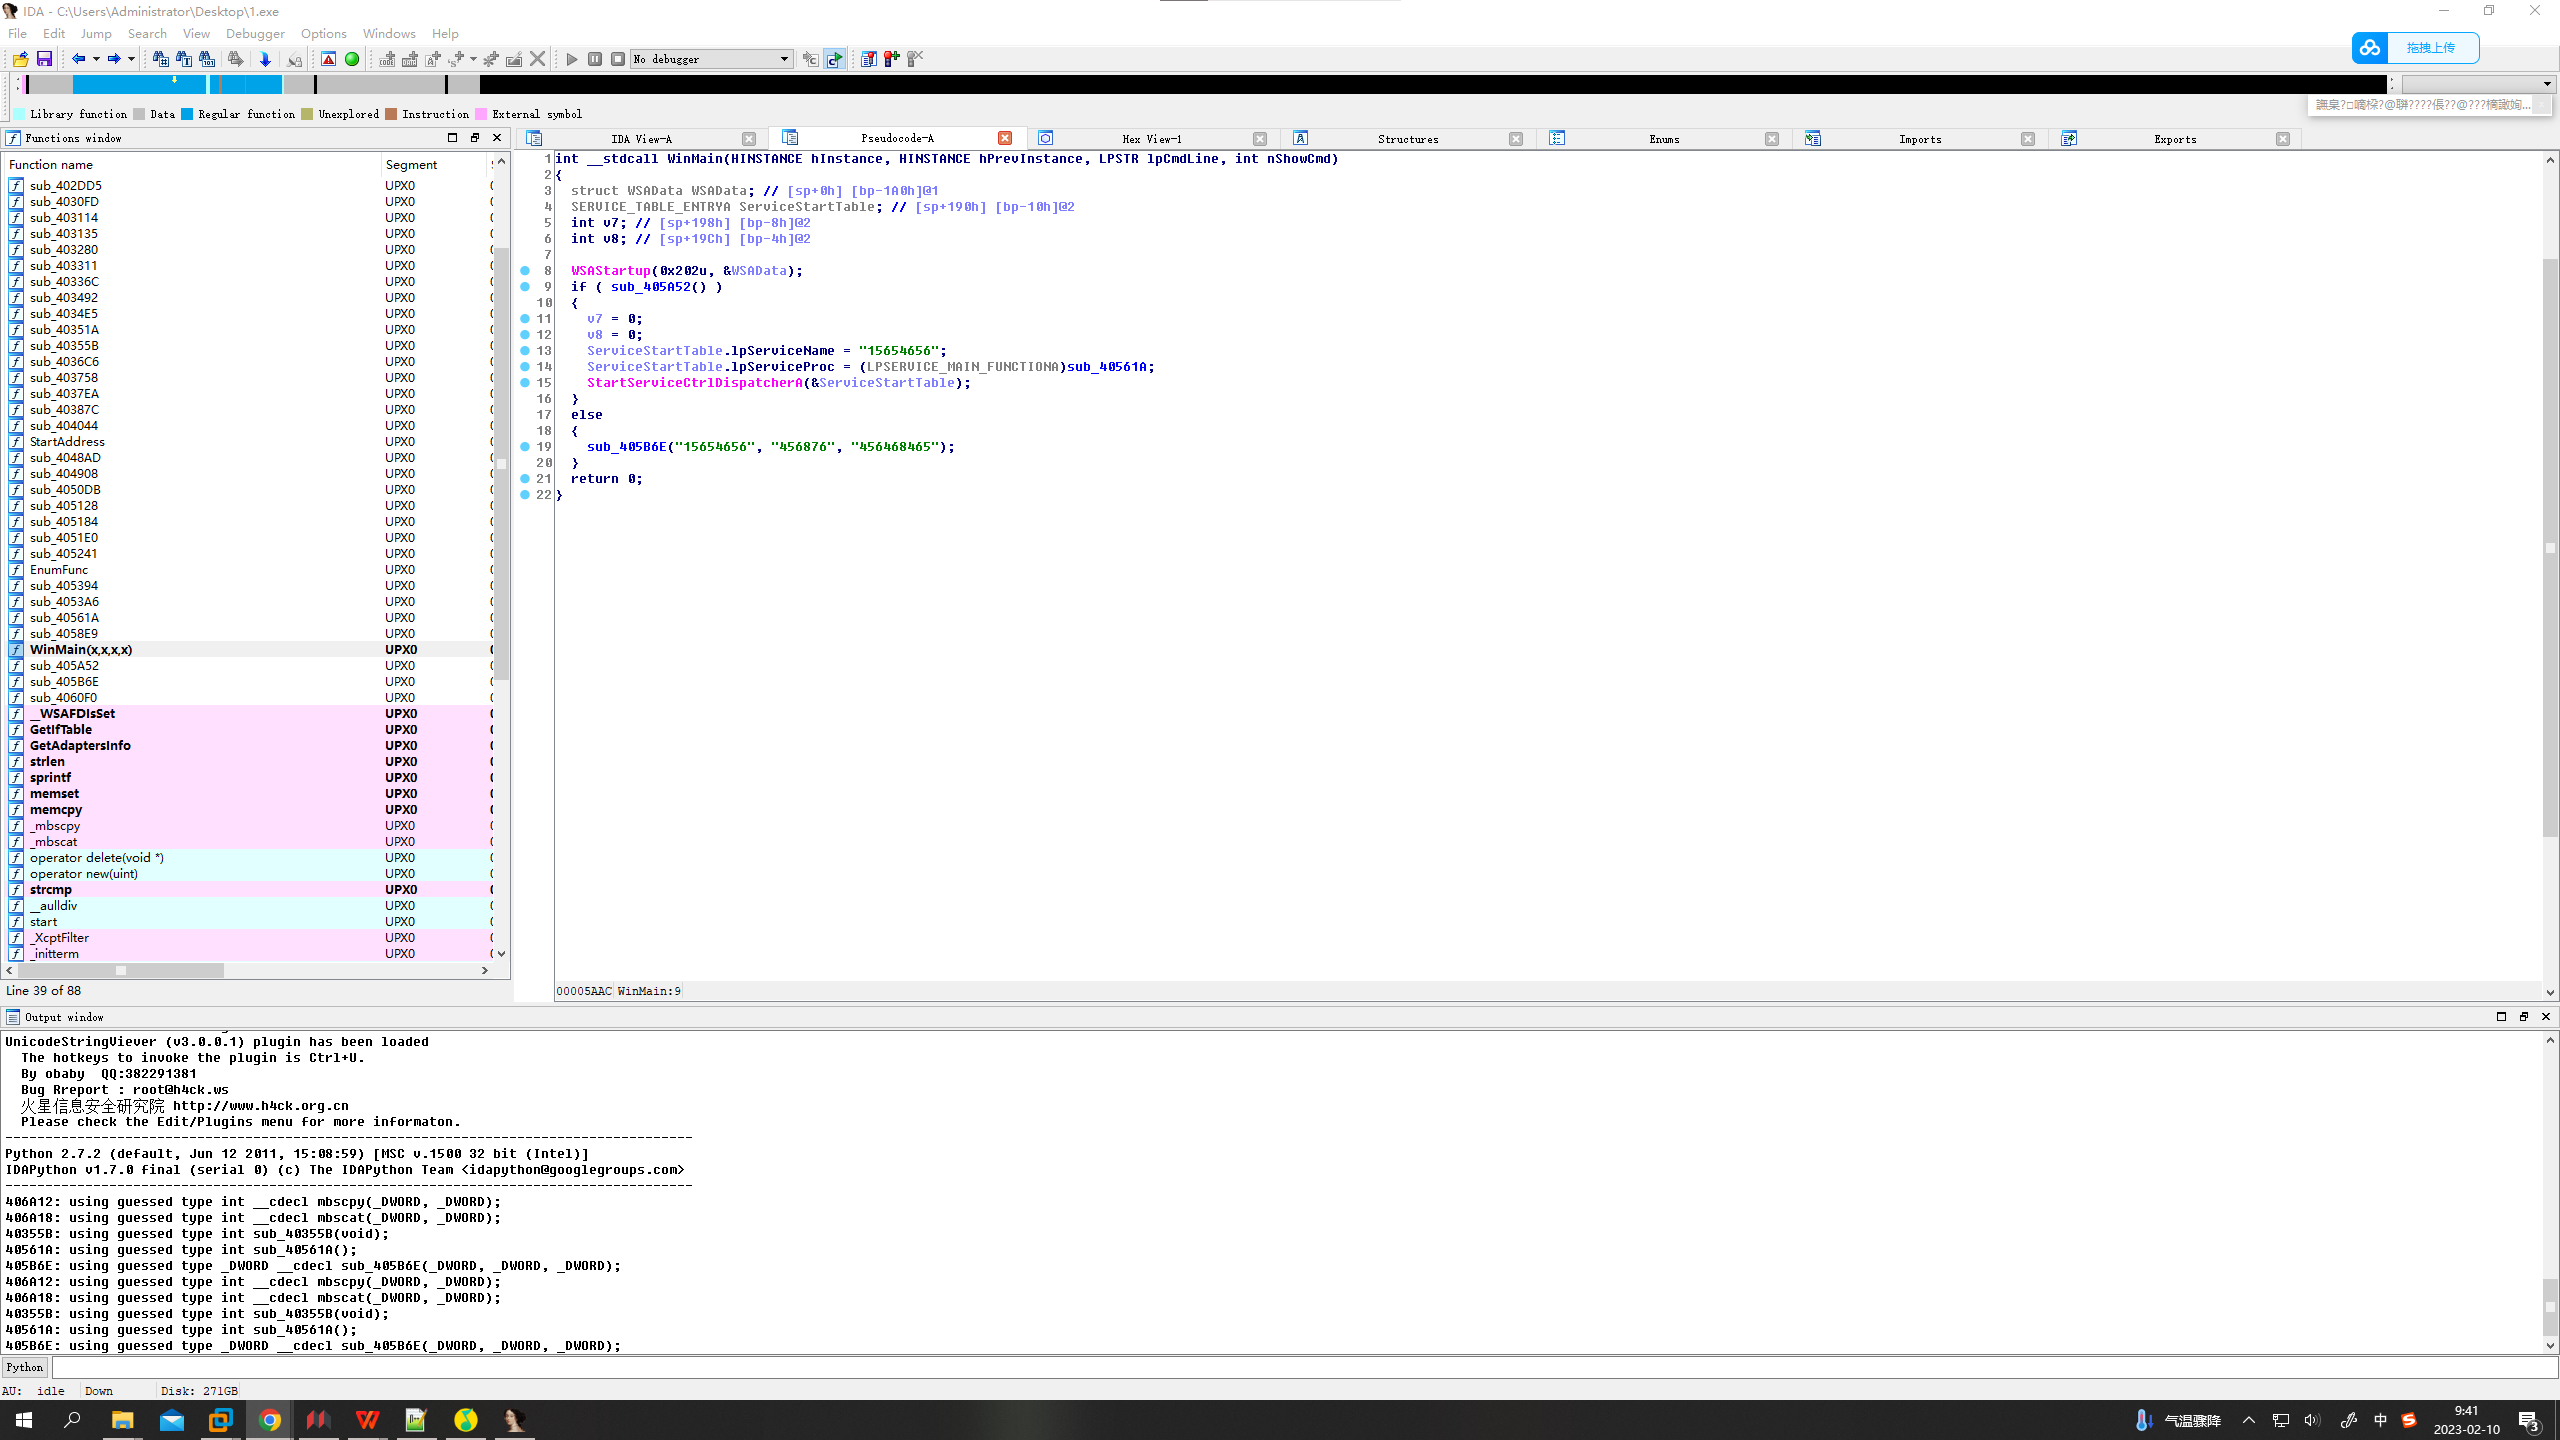Open the back-history dropdown arrow
The image size is (2560, 1440).
[96, 59]
